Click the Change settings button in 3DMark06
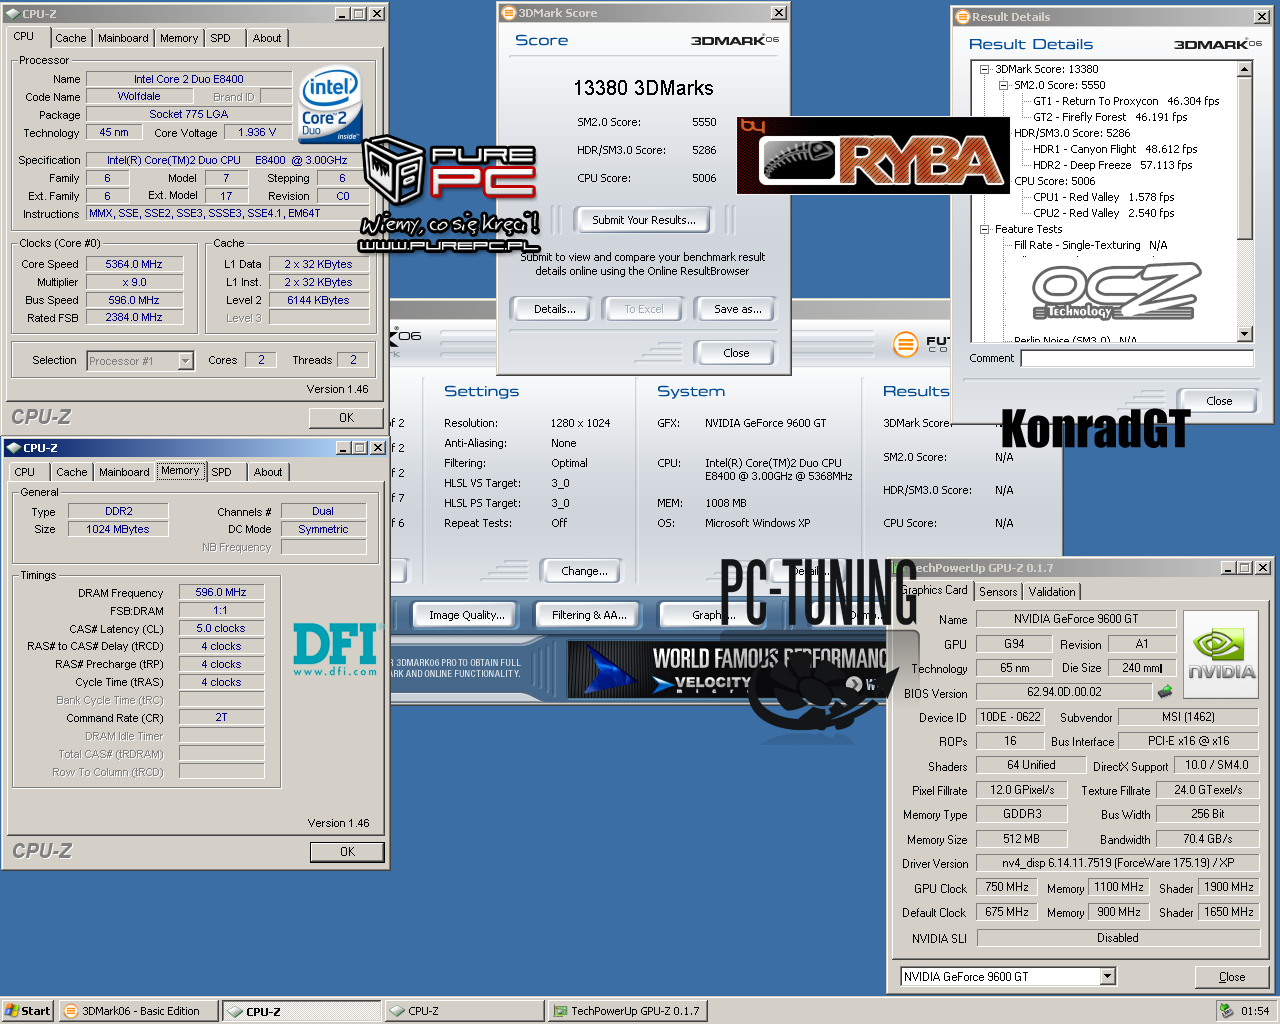Image resolution: width=1280 pixels, height=1024 pixels. pyautogui.click(x=584, y=571)
